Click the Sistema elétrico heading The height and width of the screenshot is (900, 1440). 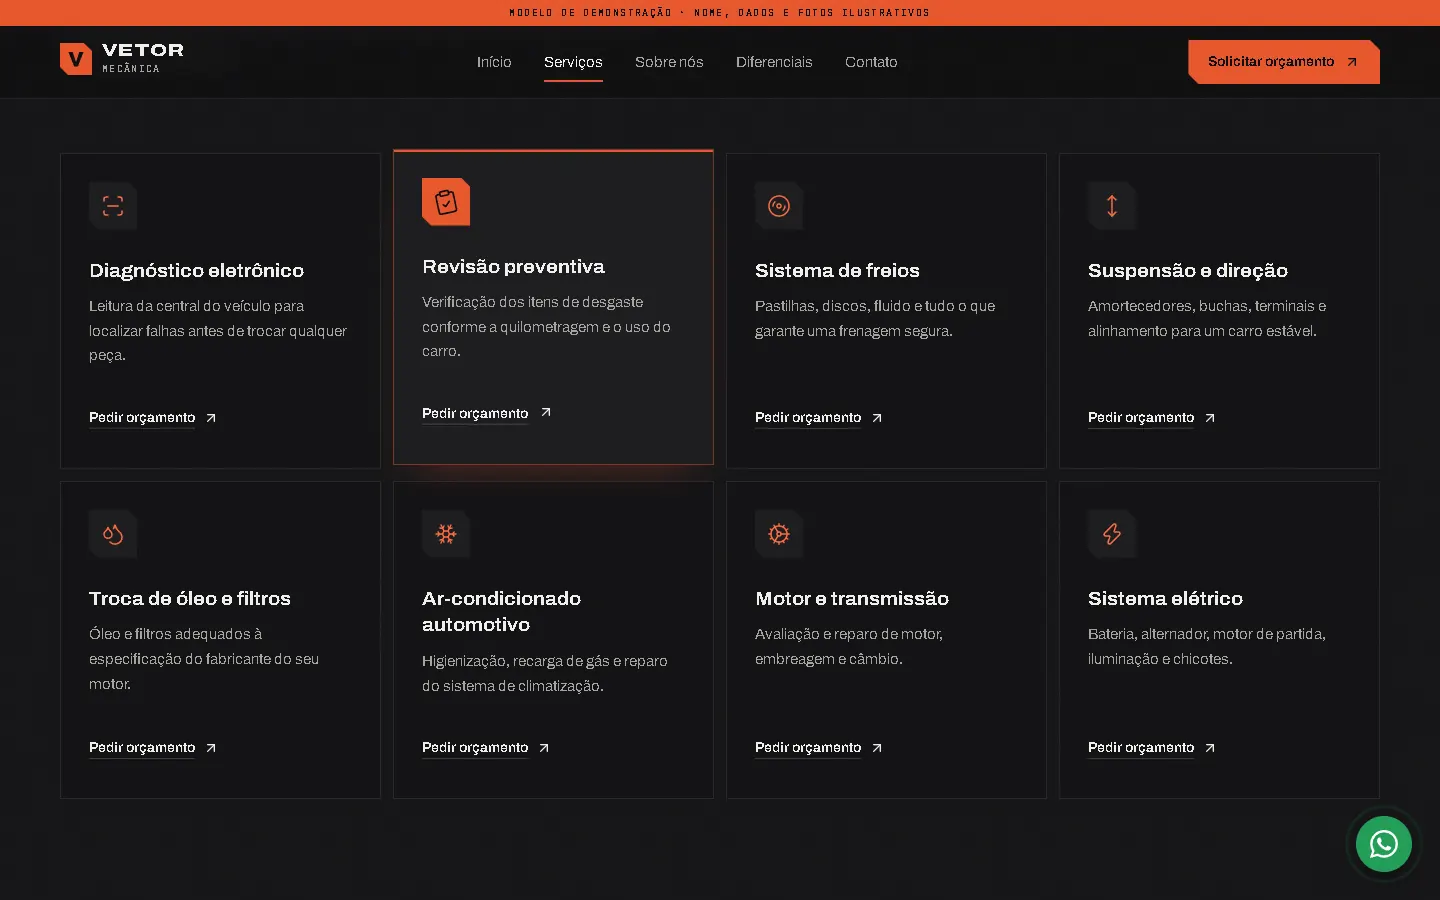pos(1166,599)
